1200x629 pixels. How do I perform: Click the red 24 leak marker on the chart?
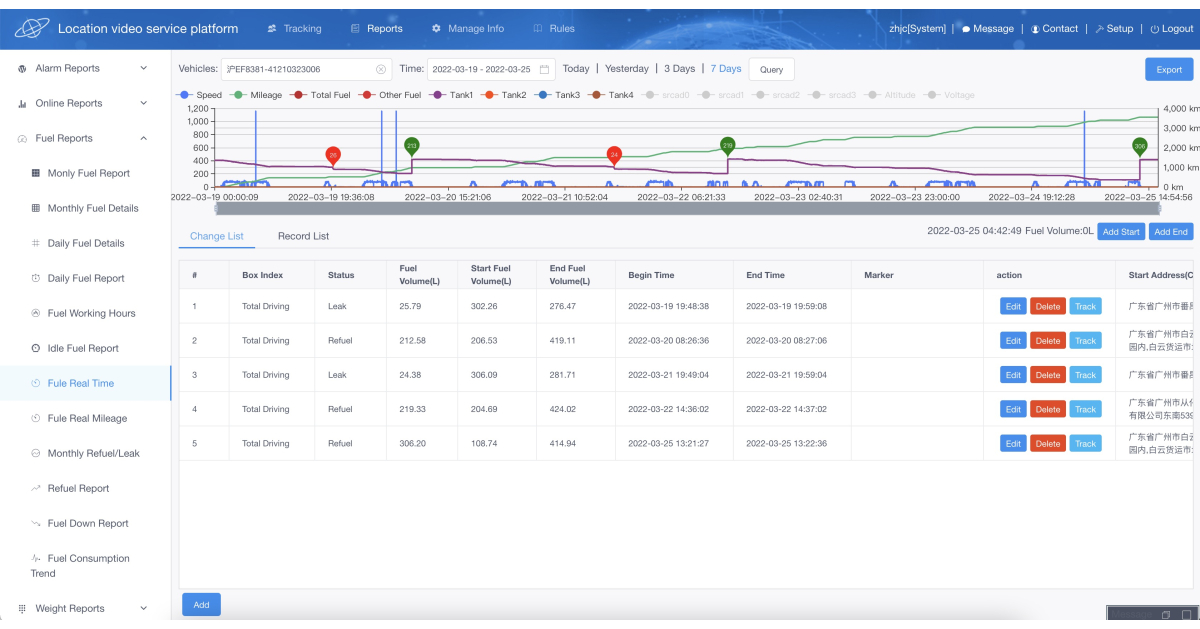click(614, 155)
